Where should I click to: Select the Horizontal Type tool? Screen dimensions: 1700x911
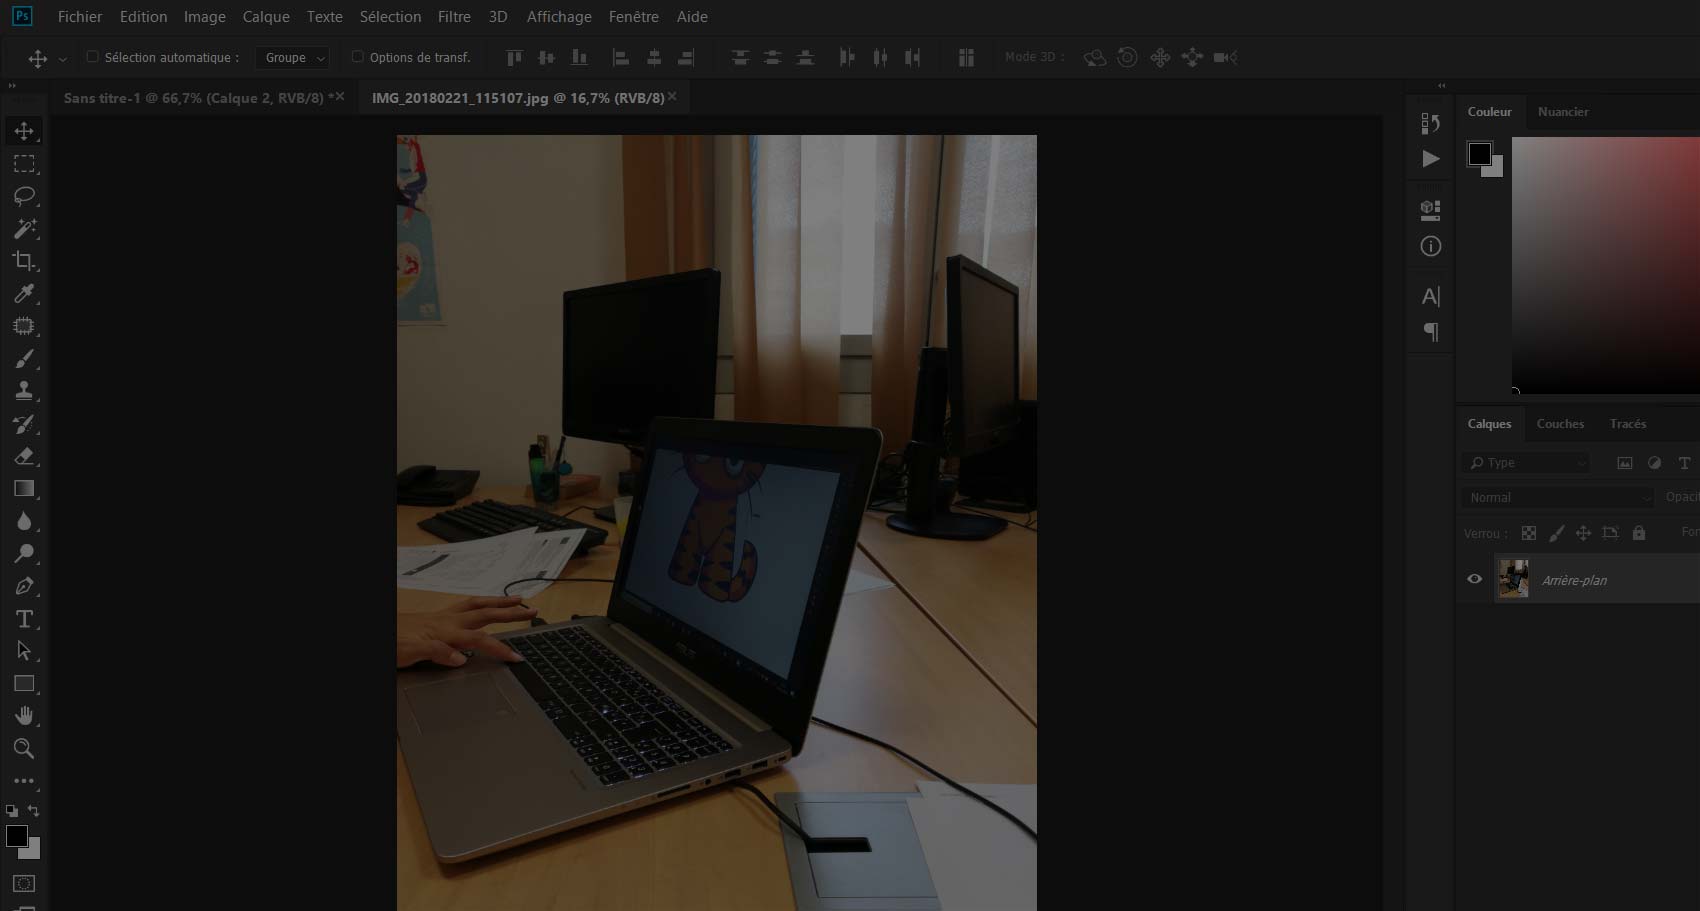[x=24, y=619]
